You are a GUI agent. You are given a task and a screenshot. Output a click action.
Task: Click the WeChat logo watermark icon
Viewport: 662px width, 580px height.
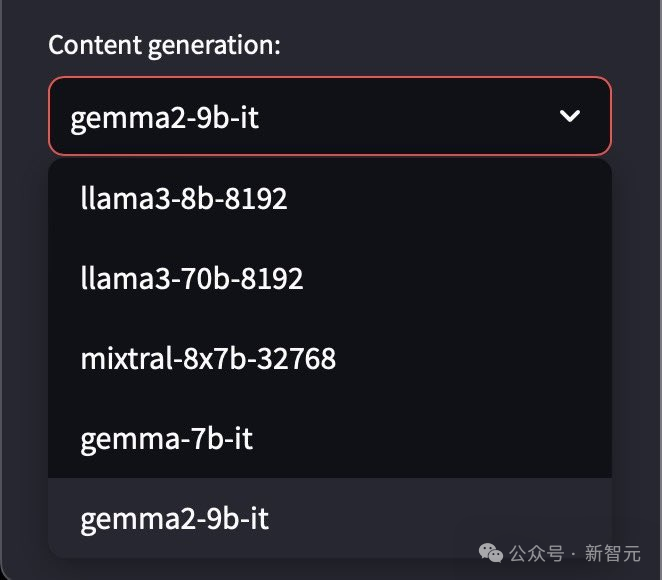click(x=492, y=552)
